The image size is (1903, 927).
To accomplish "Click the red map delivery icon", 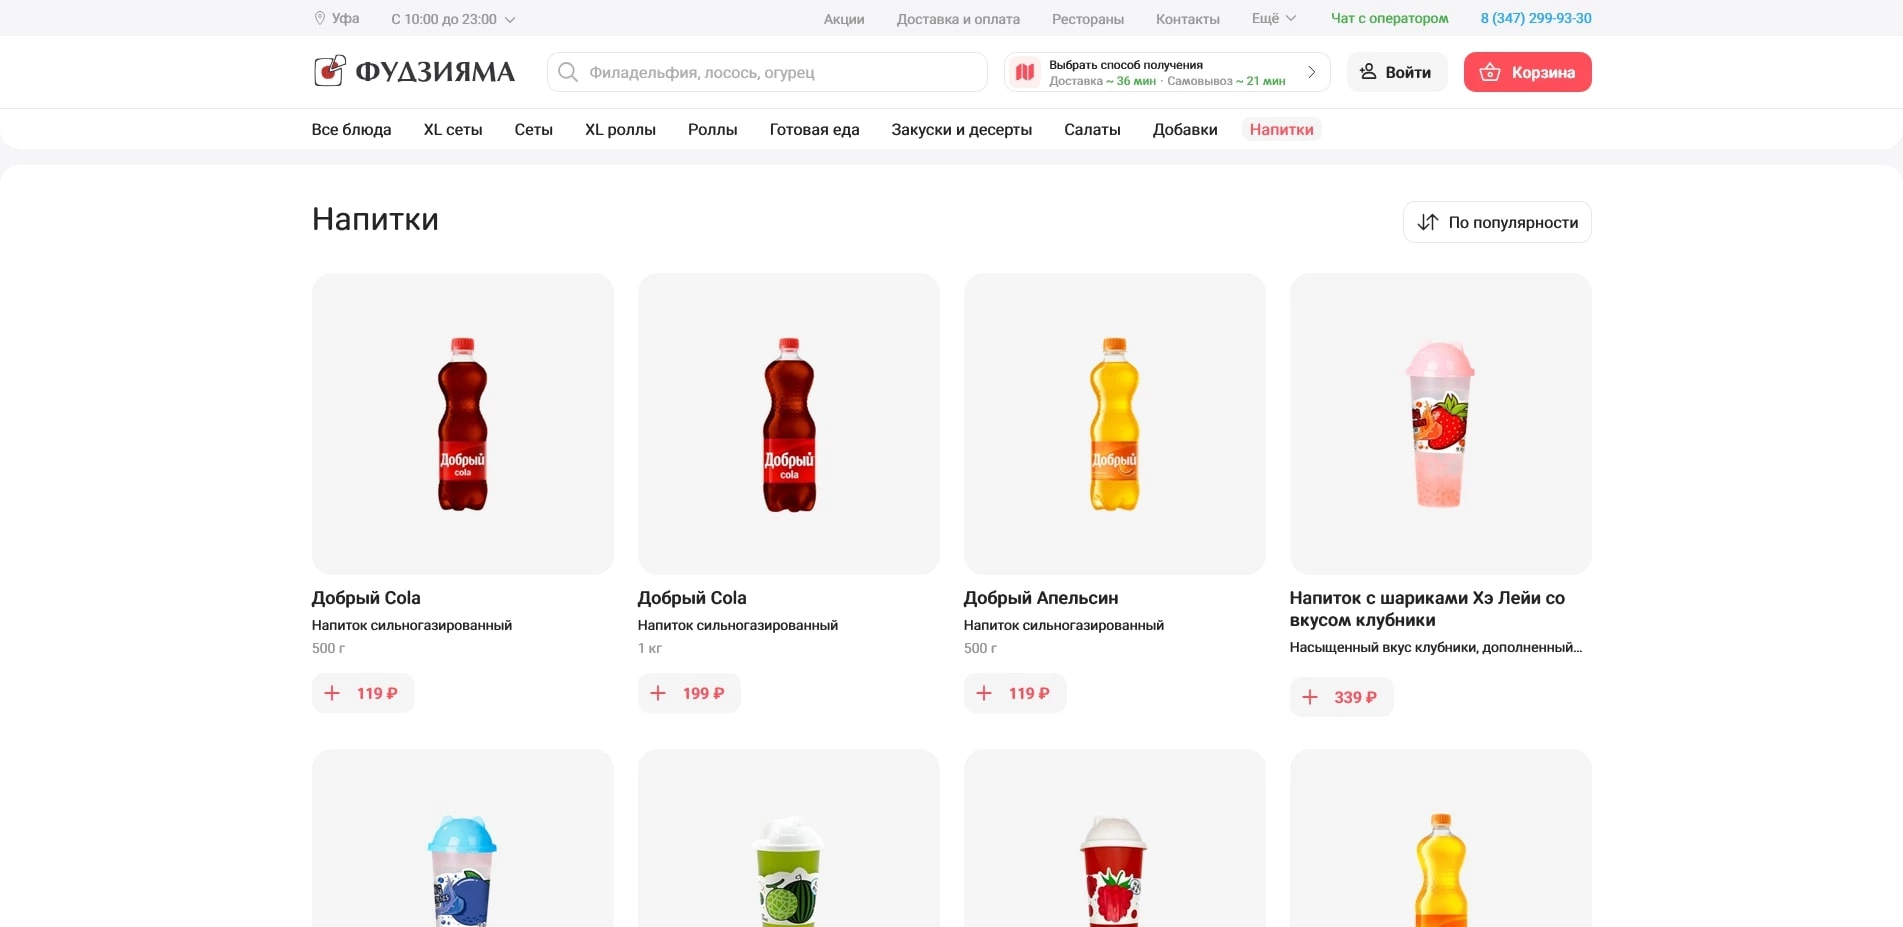I will (1025, 72).
